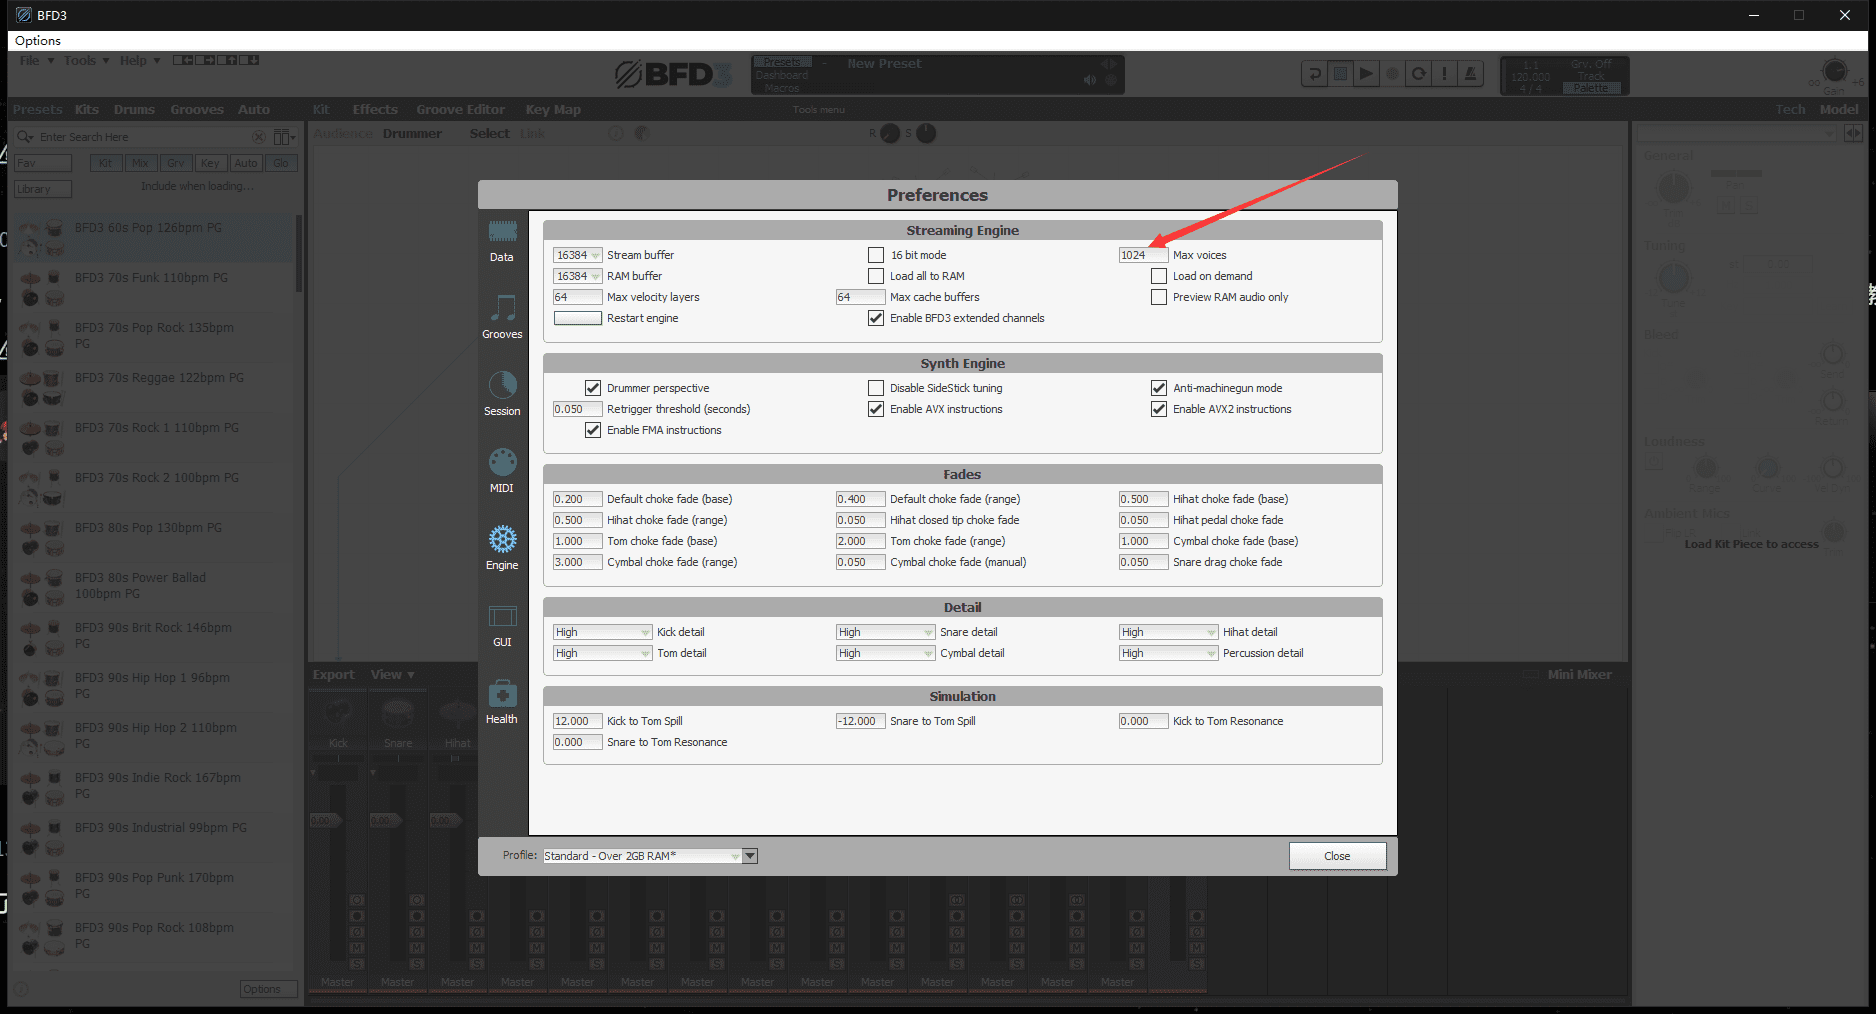Click the transport play button
The width and height of the screenshot is (1876, 1014).
[1366, 74]
